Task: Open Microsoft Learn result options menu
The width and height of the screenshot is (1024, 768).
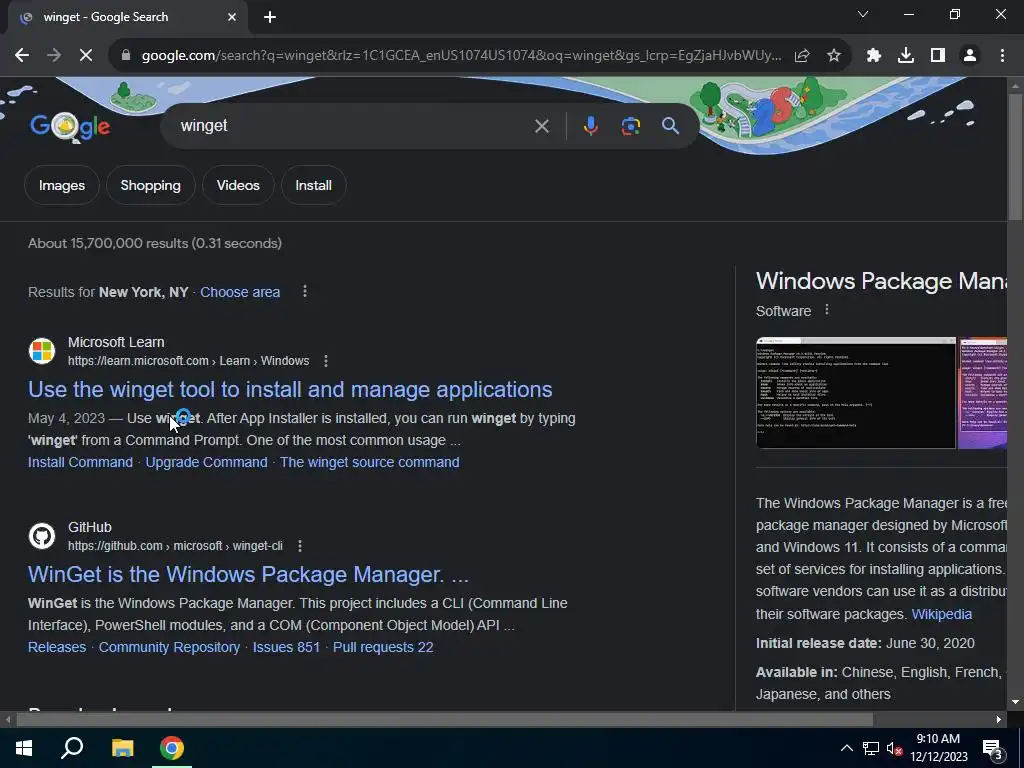Action: [326, 360]
